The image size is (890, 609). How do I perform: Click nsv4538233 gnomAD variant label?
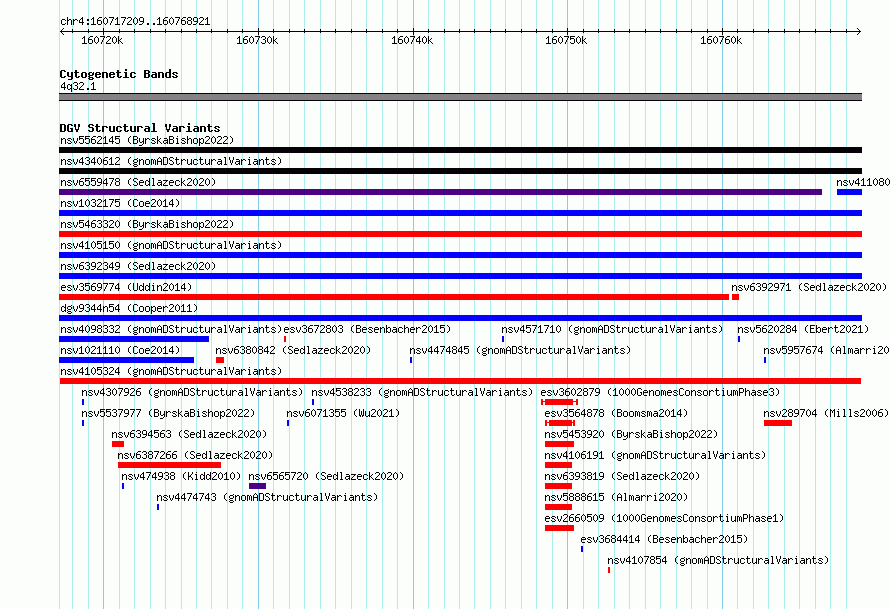422,392
